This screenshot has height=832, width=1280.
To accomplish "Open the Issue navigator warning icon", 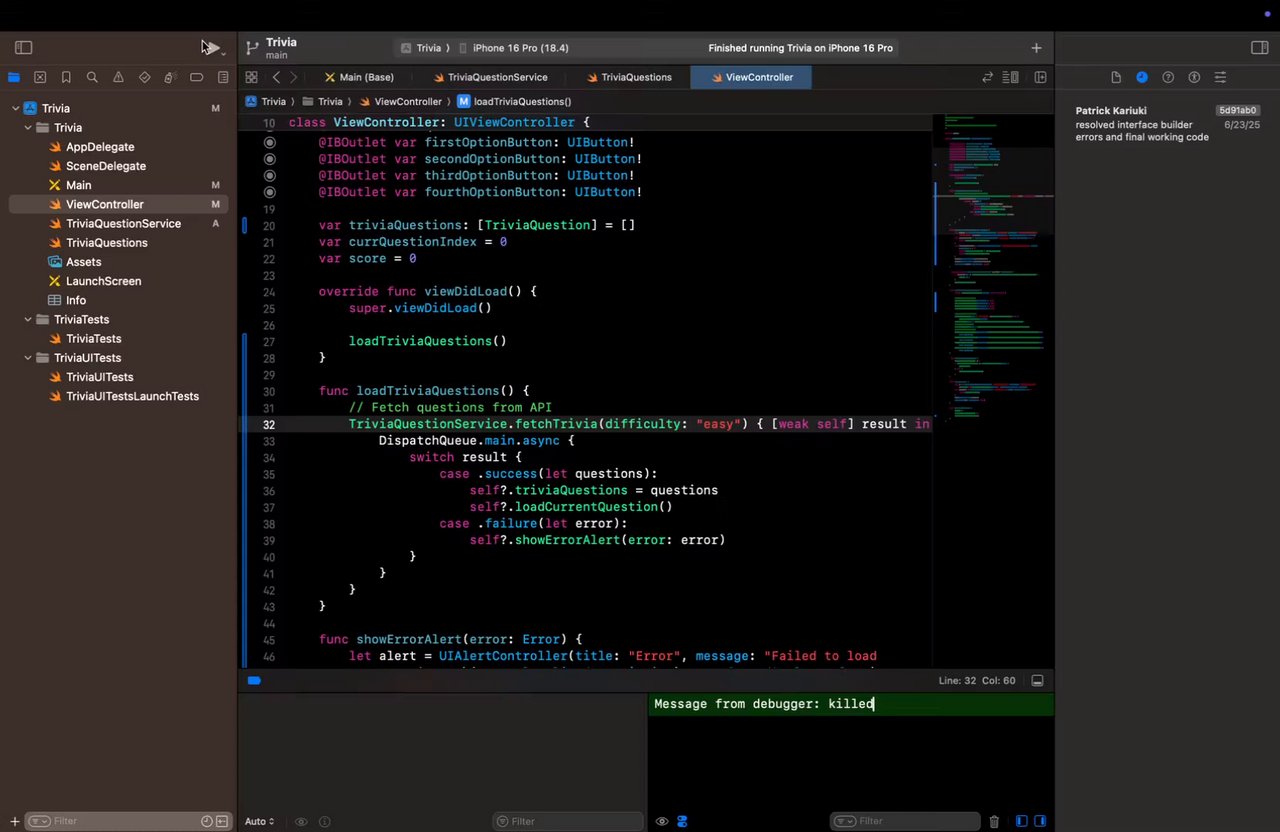I will (118, 77).
